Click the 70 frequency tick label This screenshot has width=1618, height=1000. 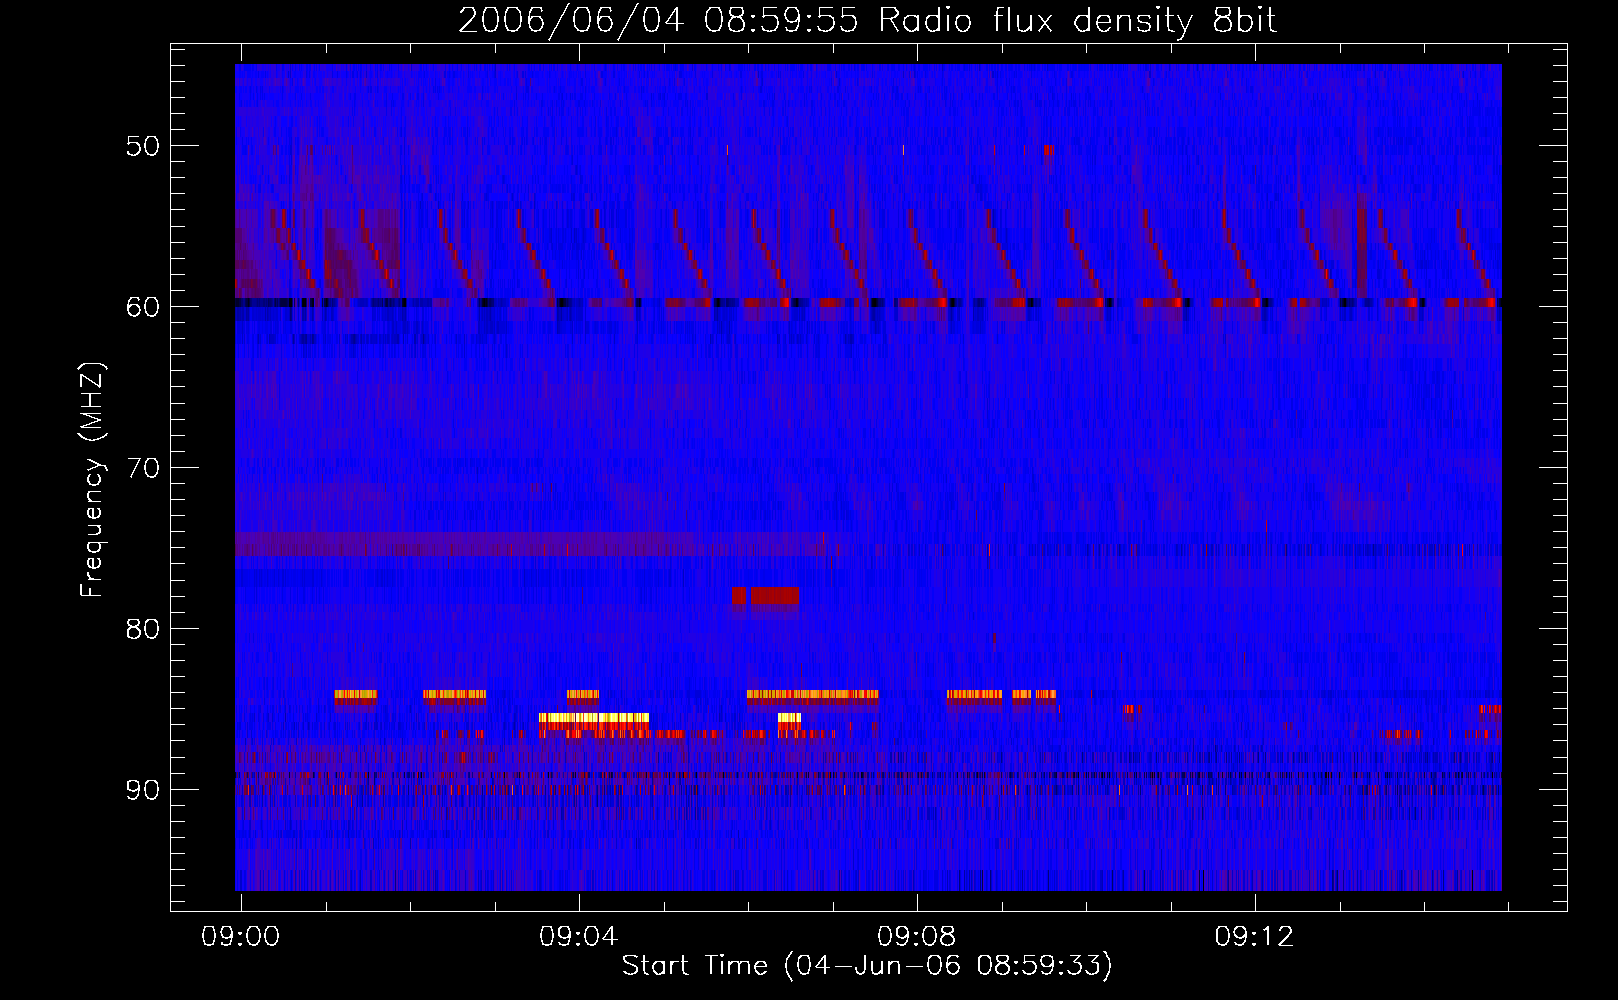(142, 467)
